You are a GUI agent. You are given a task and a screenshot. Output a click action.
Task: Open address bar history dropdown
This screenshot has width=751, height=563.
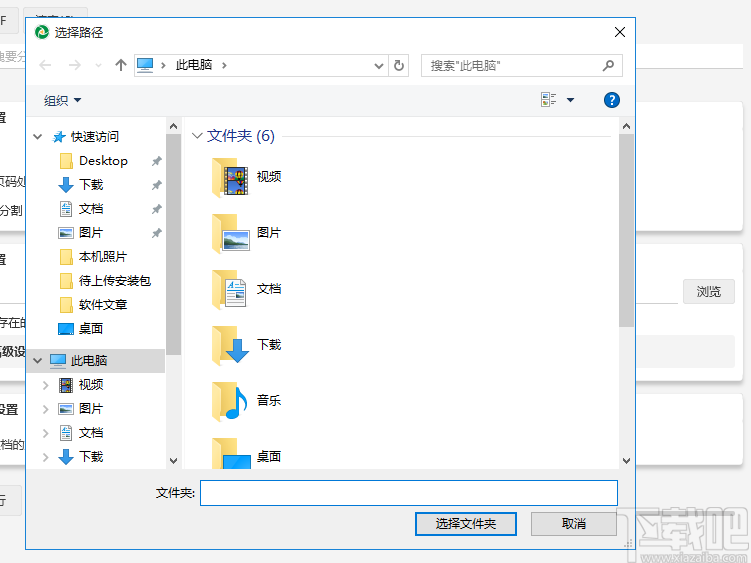pyautogui.click(x=379, y=66)
